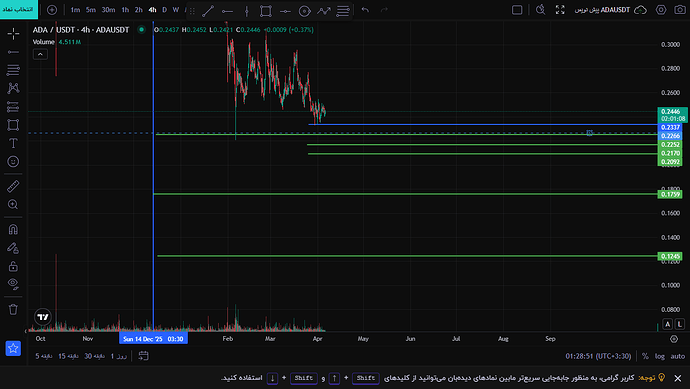The height and width of the screenshot is (389, 690).
Task: Click the 15-minute range button
Action: tap(68, 356)
